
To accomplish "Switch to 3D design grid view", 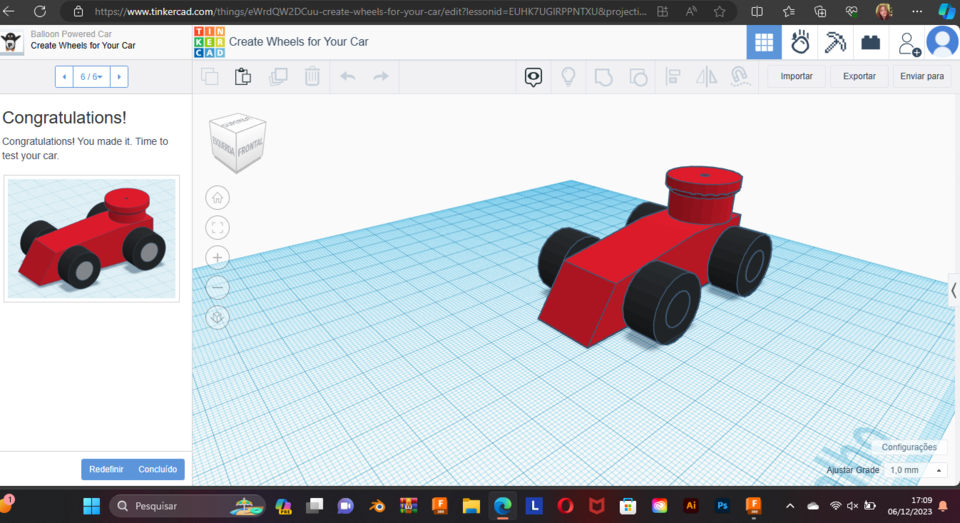I will (764, 42).
